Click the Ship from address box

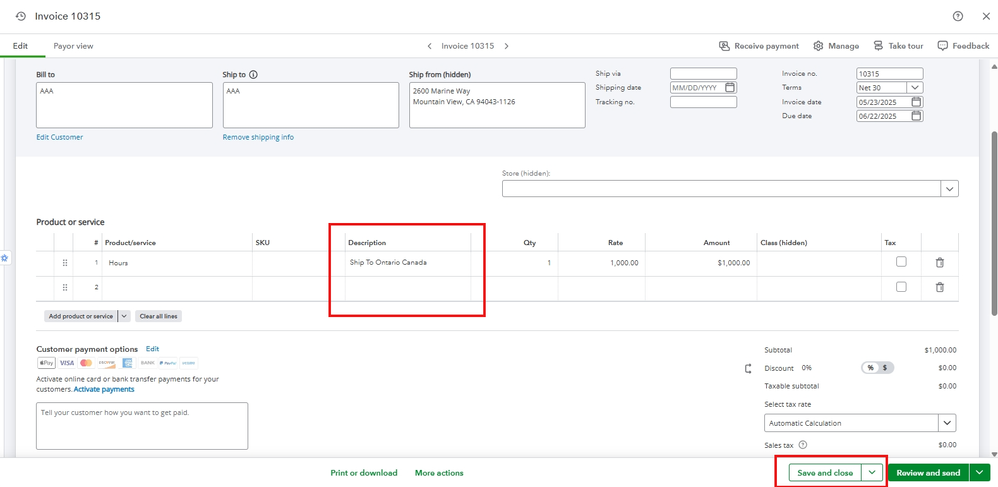pos(497,105)
